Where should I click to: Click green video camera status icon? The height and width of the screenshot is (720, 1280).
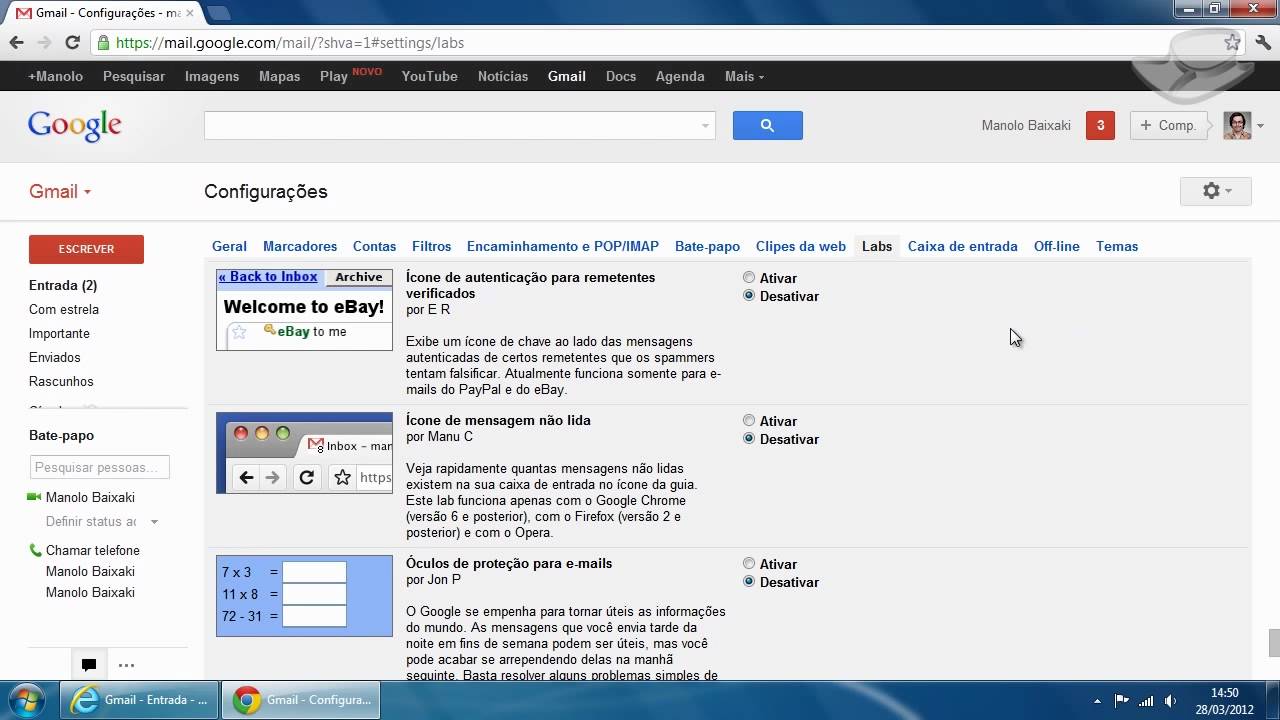pyautogui.click(x=34, y=497)
